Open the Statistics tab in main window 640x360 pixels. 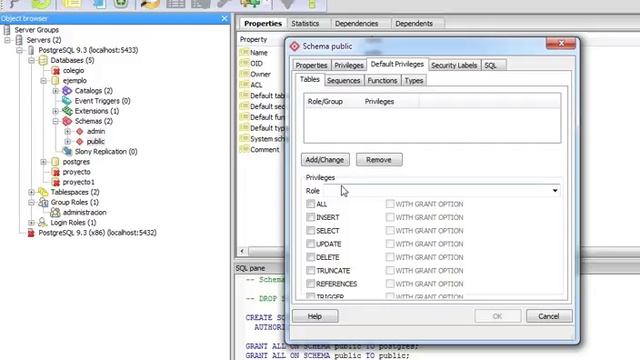(305, 24)
